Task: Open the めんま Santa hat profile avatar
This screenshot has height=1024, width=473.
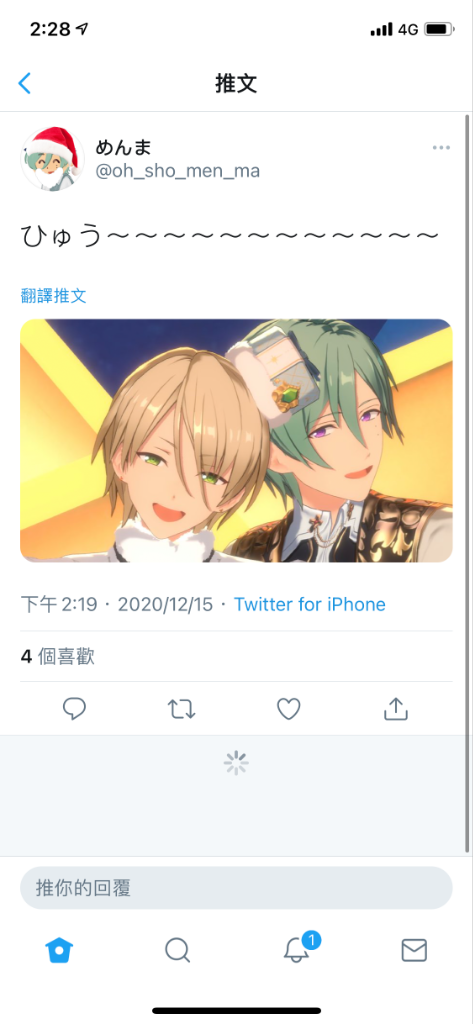Action: point(52,159)
